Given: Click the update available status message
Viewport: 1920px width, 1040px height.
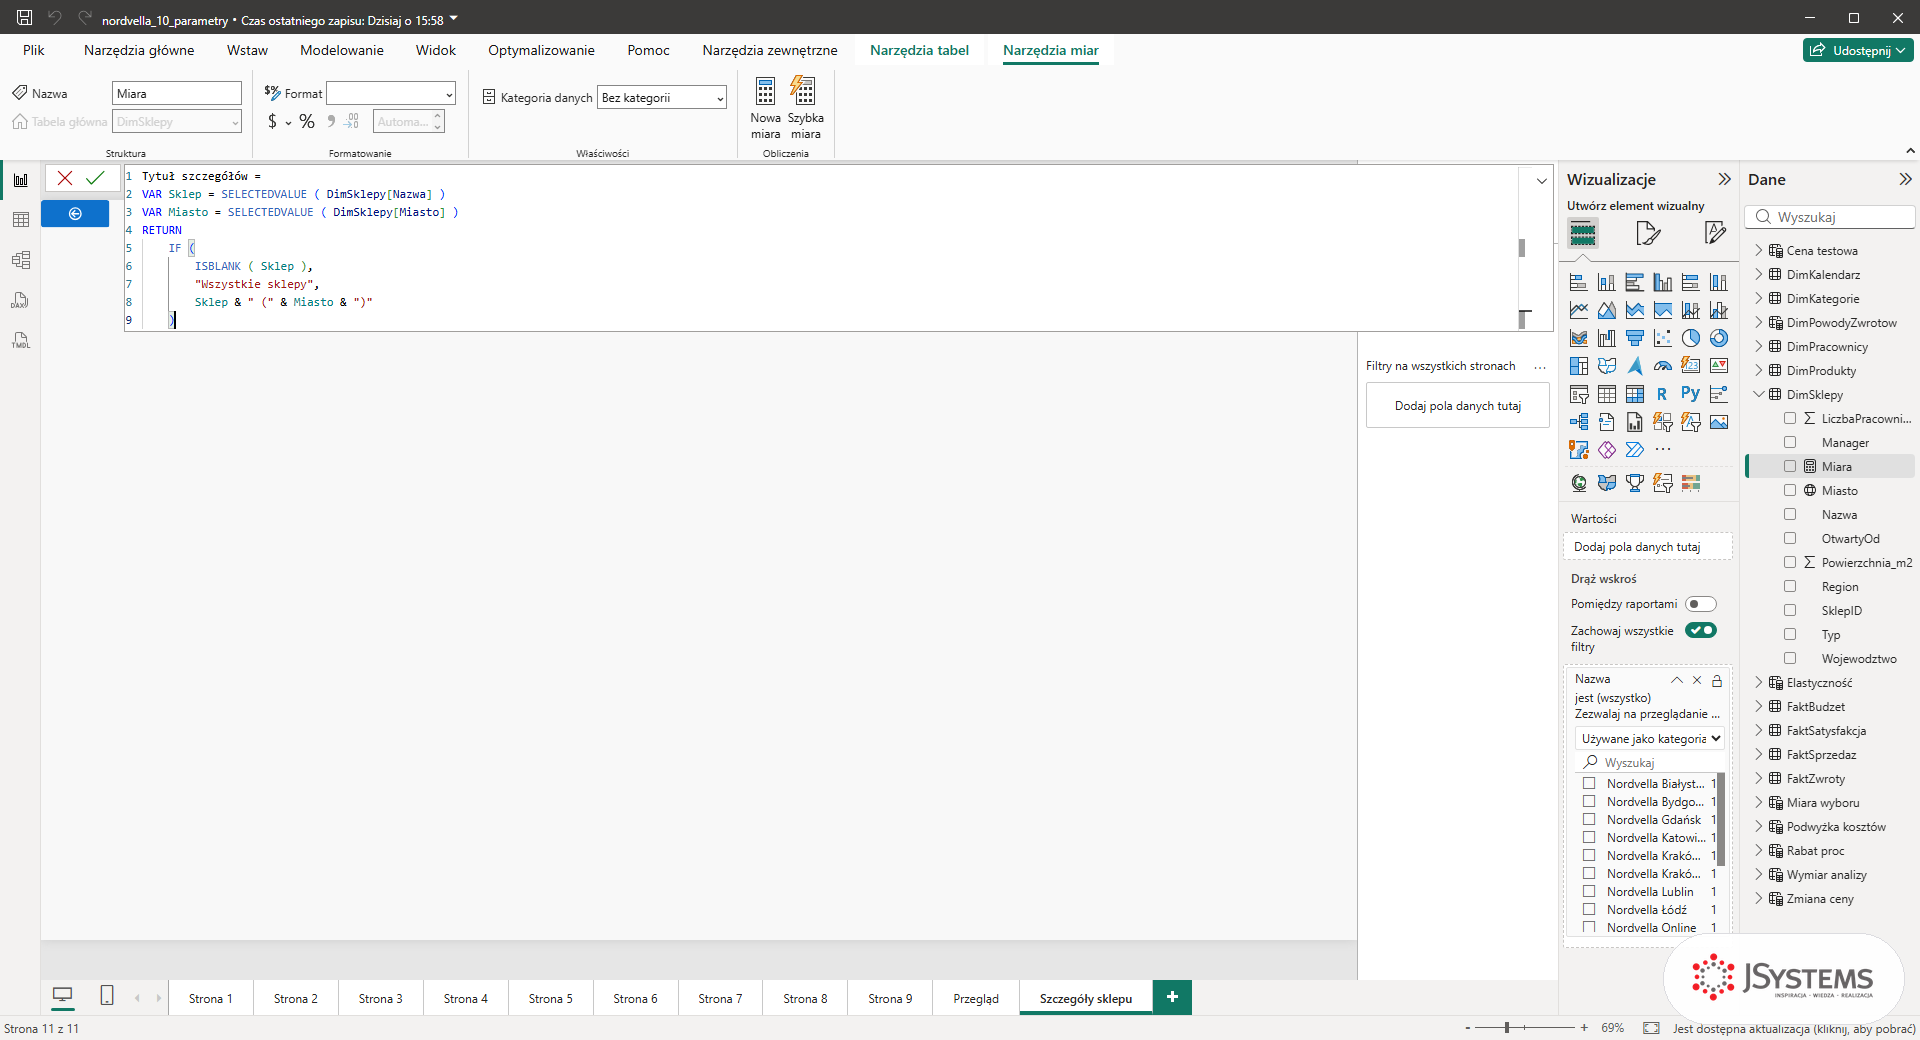Looking at the screenshot, I should [1794, 1028].
